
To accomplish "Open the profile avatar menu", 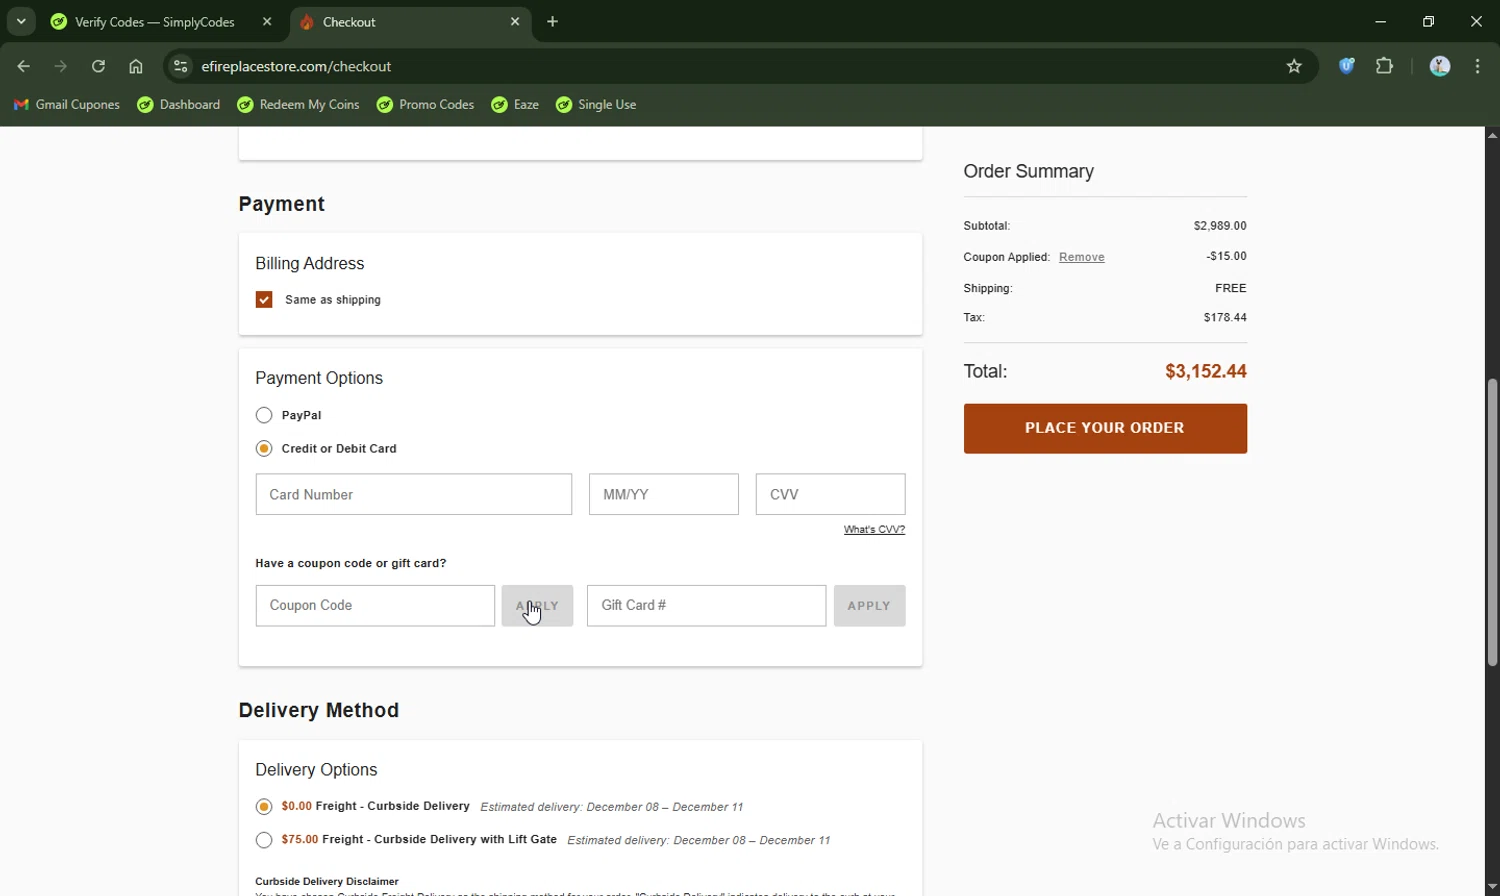I will pyautogui.click(x=1440, y=67).
